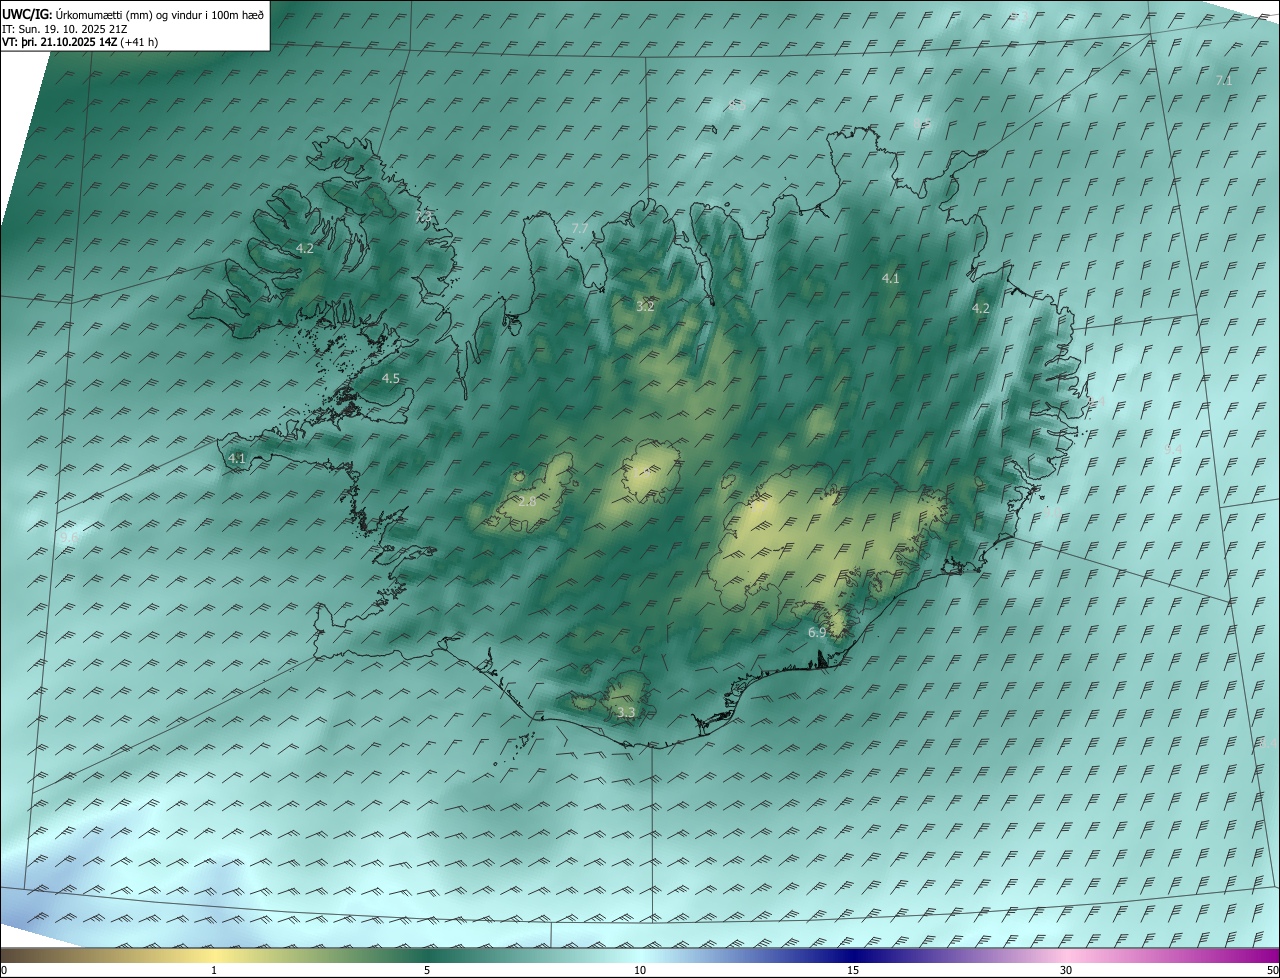Click the '0' tick on the colour scale

pos(4,970)
